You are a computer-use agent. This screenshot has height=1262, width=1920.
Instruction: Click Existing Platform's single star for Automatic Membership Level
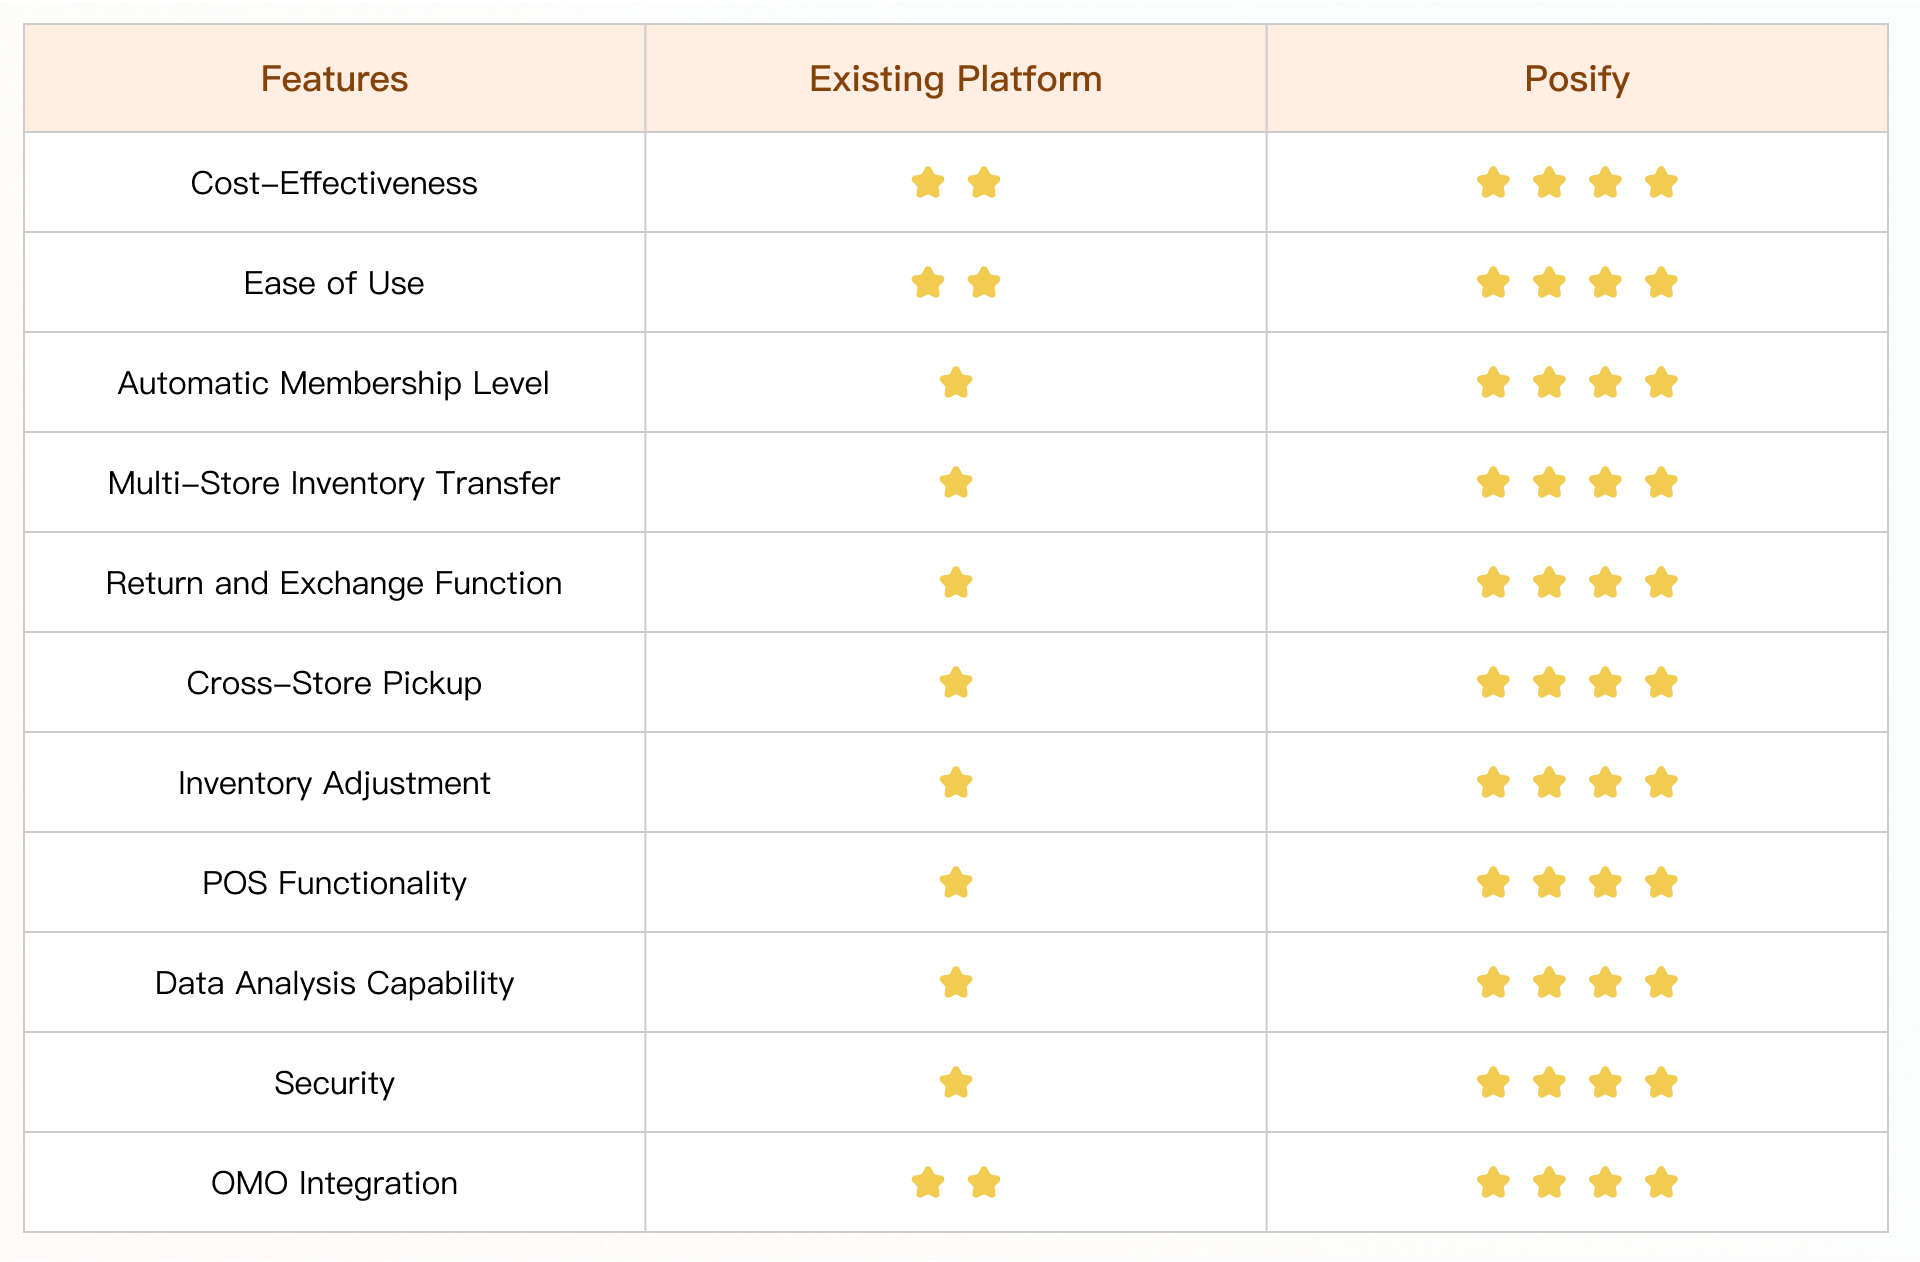coord(956,382)
